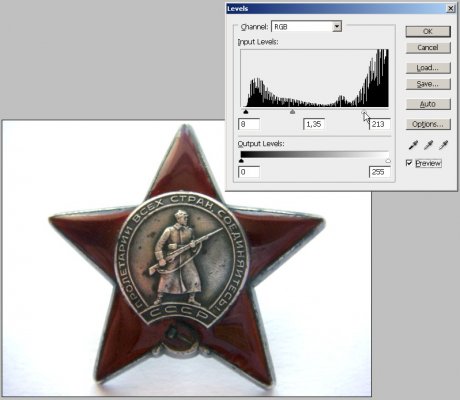This screenshot has width=460, height=400.
Task: Focus the input shadow field showing 8
Action: [x=249, y=124]
